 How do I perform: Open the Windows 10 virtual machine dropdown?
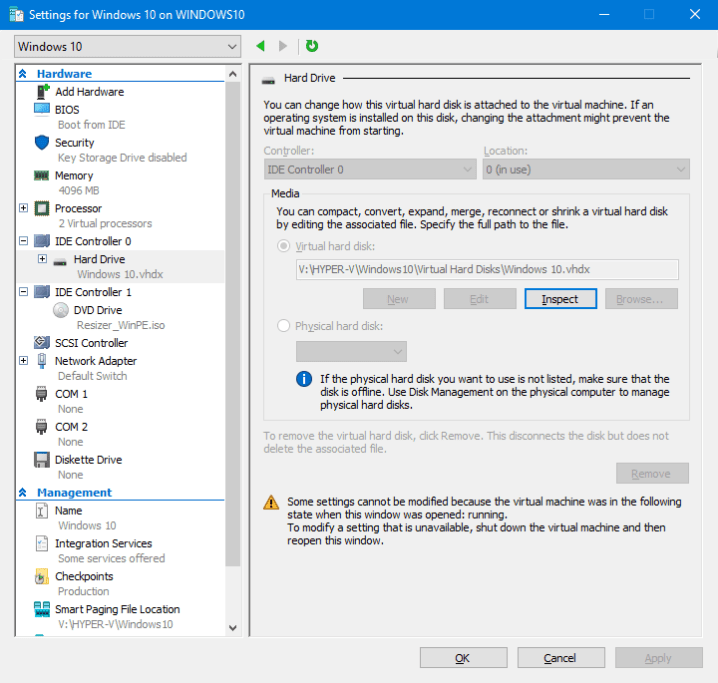point(128,47)
